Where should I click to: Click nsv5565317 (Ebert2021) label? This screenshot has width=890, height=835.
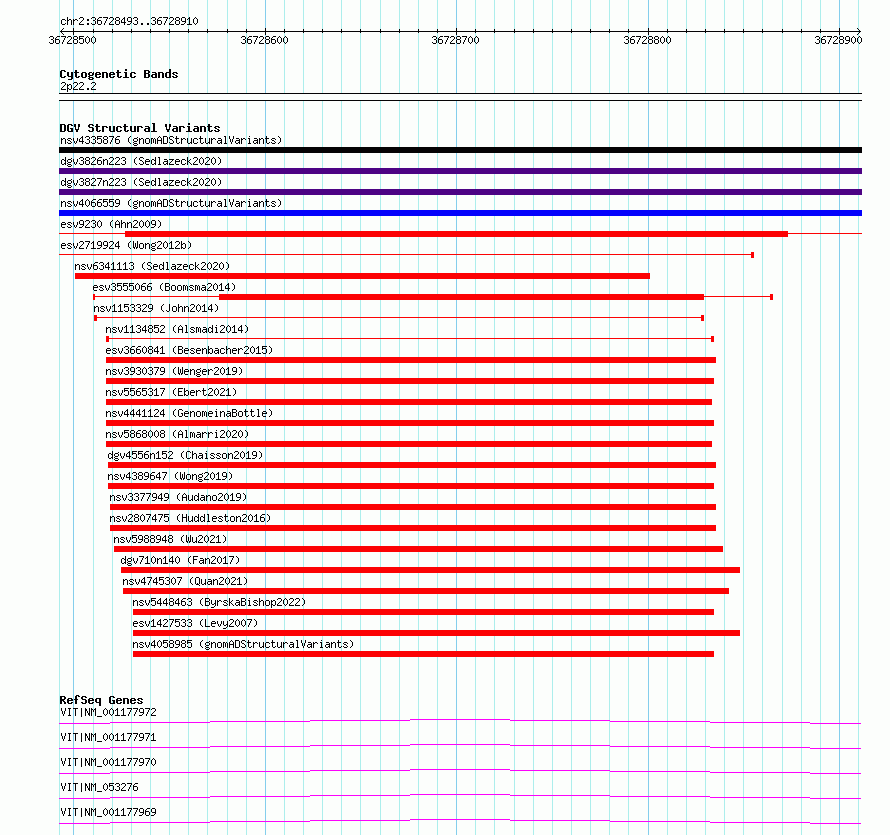pyautogui.click(x=171, y=392)
